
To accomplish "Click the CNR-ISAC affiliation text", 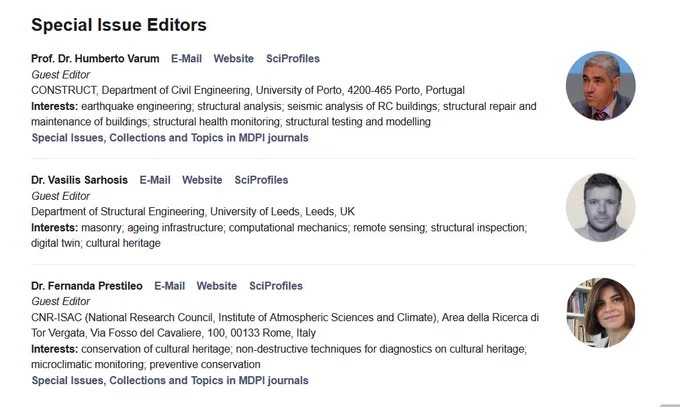I will click(285, 325).
